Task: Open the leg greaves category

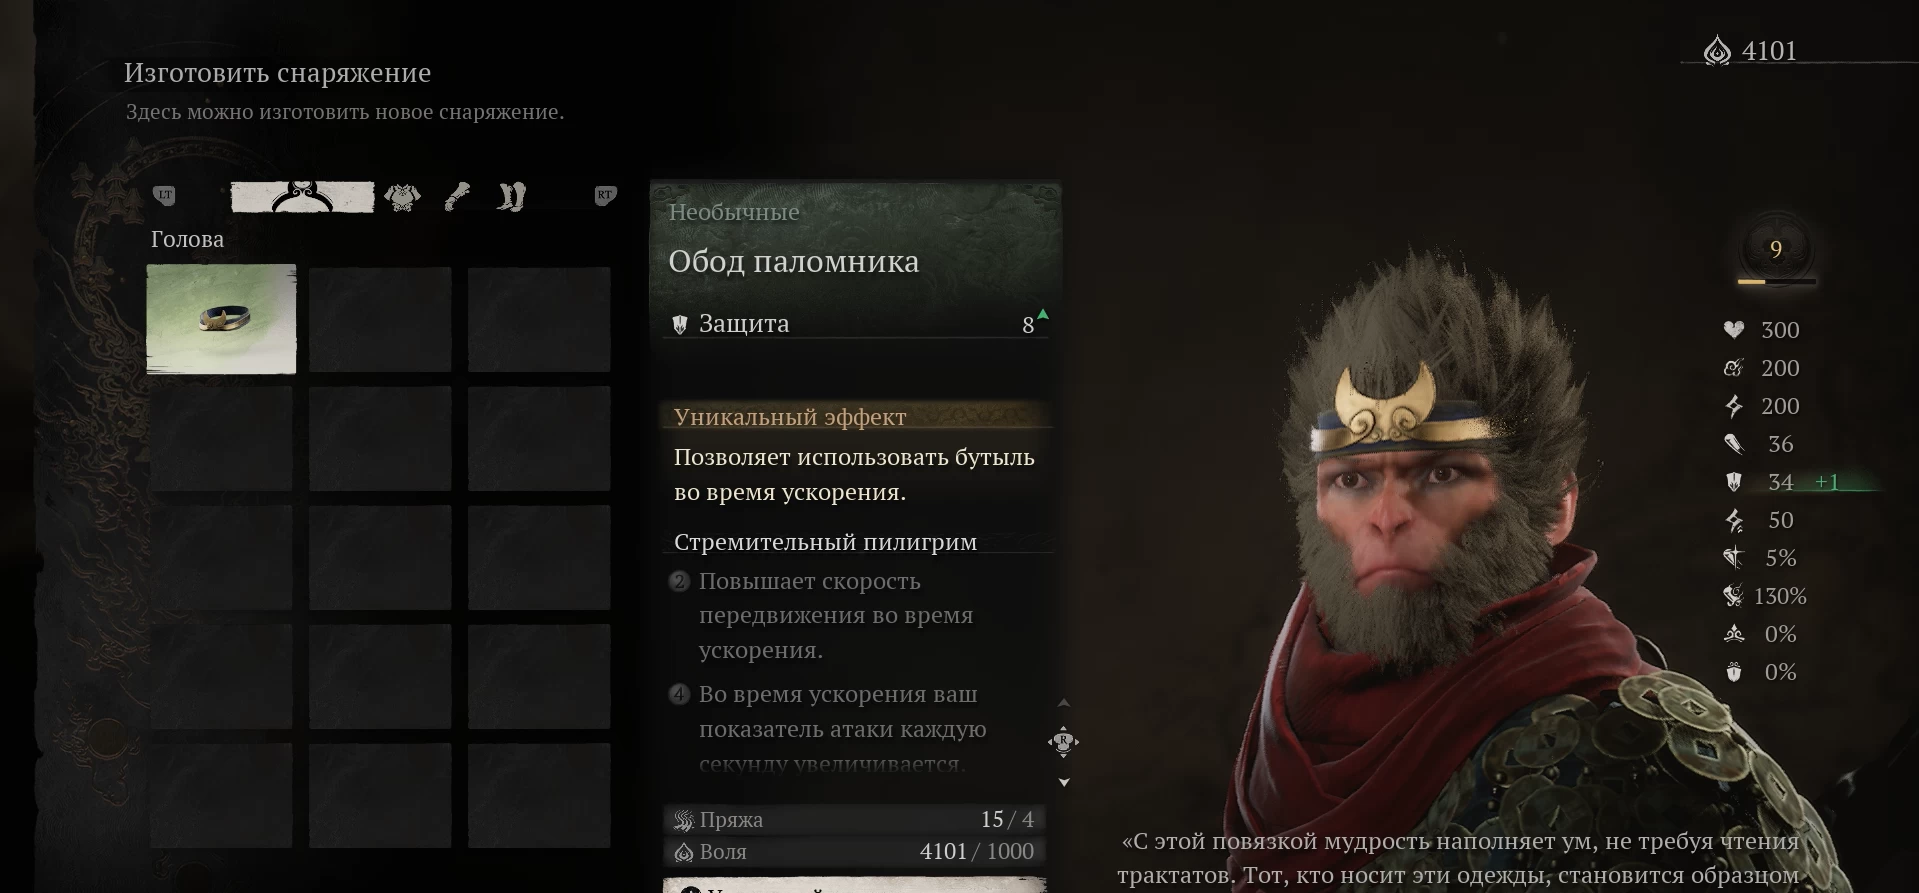Action: coord(511,197)
